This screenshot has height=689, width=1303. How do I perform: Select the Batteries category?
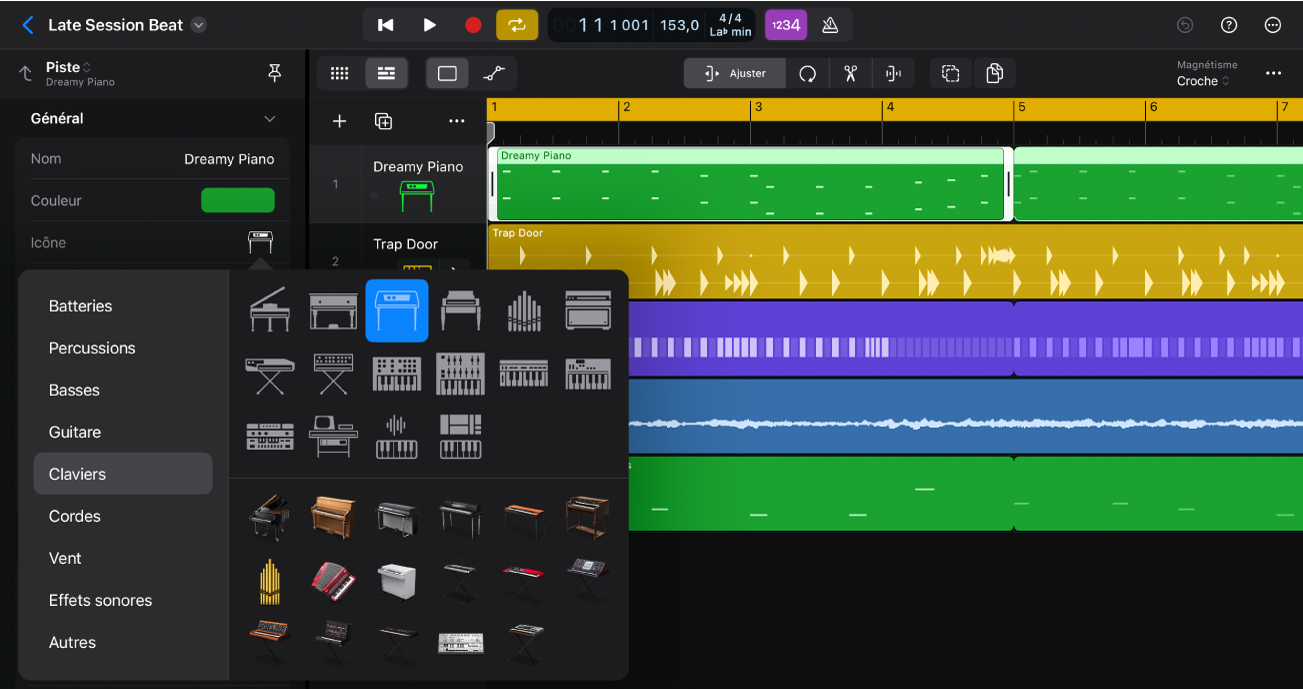tap(80, 306)
